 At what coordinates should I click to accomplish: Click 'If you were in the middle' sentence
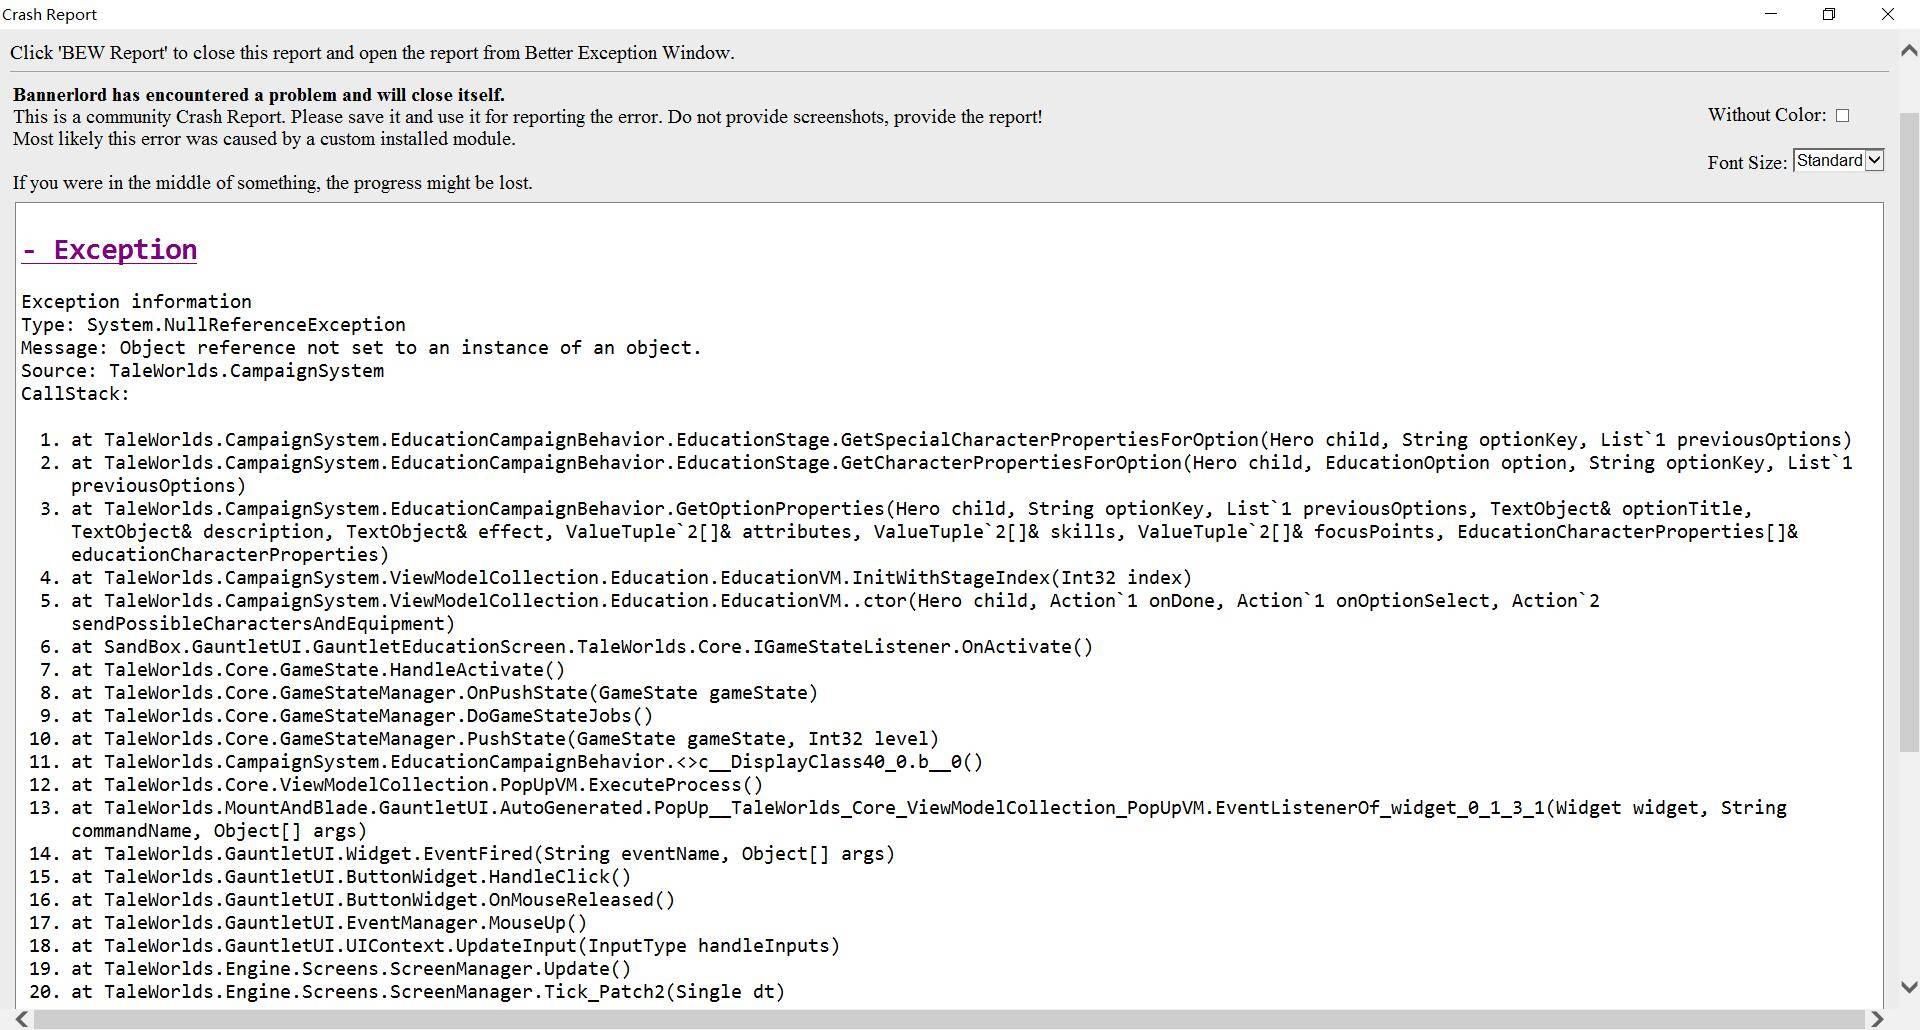coord(272,183)
